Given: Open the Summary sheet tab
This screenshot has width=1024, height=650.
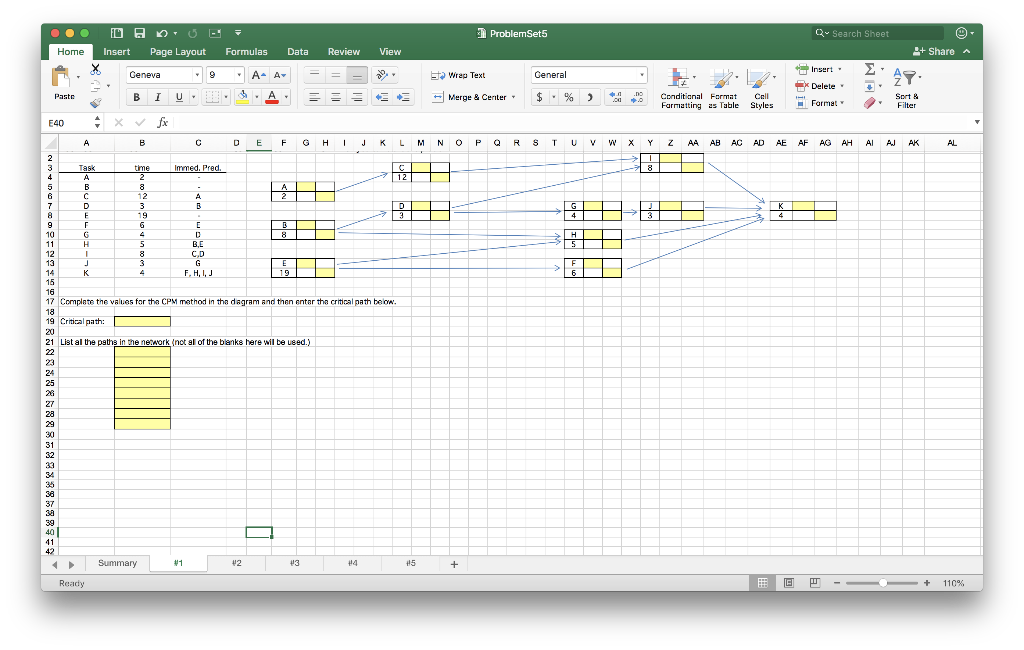Looking at the screenshot, I should pos(117,563).
